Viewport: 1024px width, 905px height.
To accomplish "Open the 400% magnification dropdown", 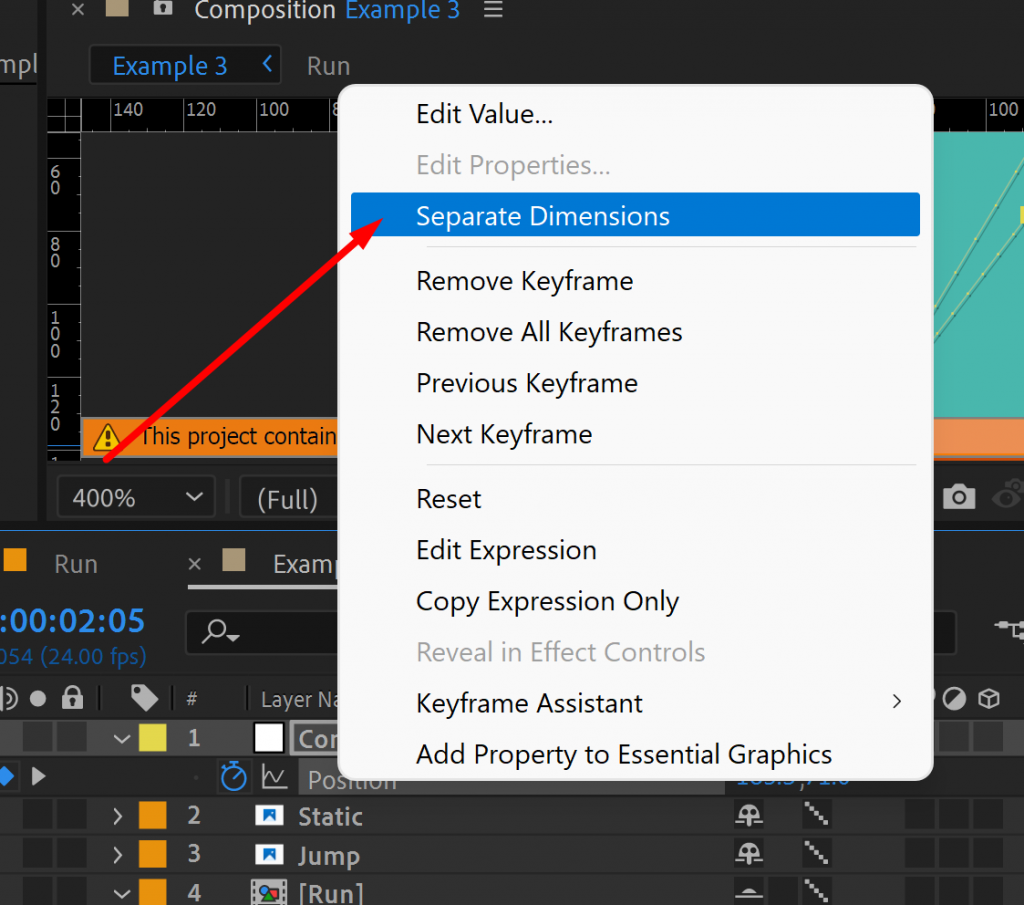I will click(135, 497).
